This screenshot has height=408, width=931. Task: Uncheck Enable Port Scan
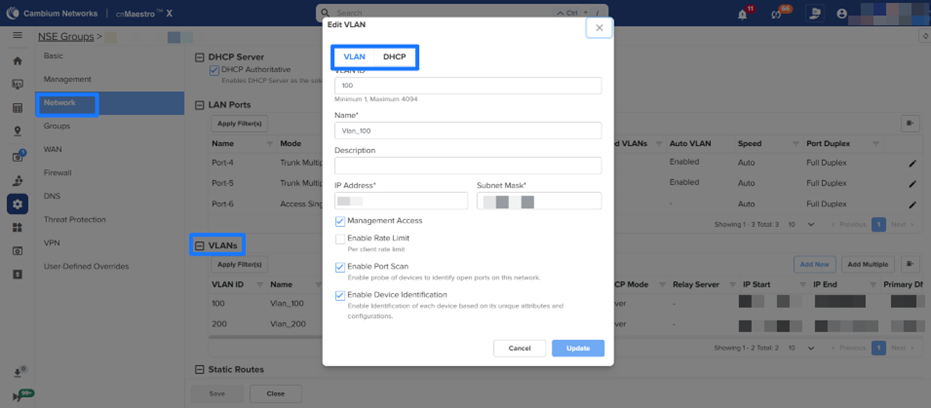tap(340, 268)
